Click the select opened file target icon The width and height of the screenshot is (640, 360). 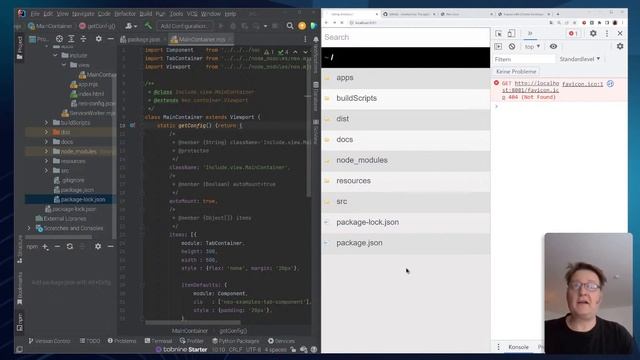click(60, 39)
